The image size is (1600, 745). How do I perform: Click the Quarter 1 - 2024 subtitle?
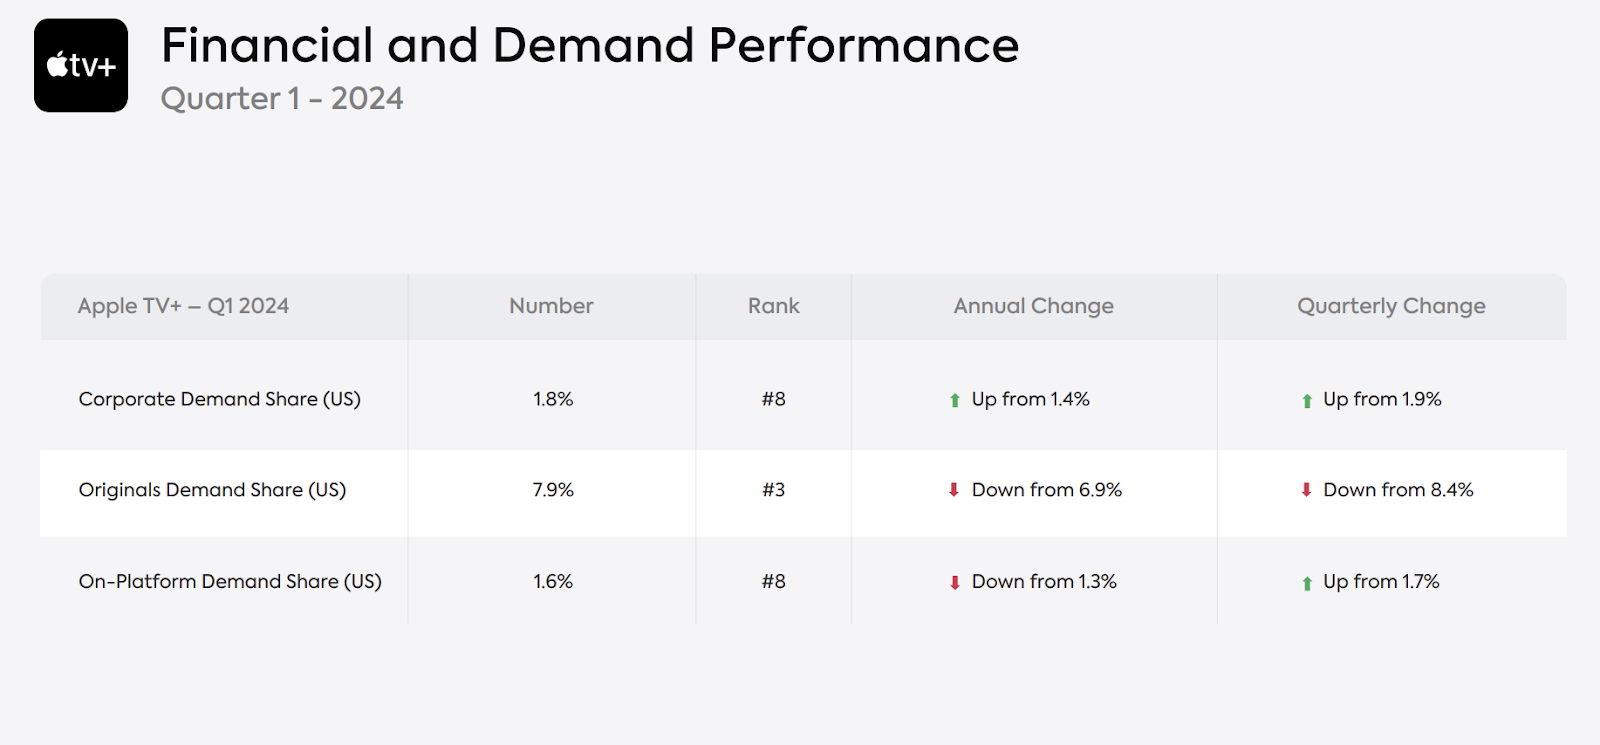[x=282, y=99]
